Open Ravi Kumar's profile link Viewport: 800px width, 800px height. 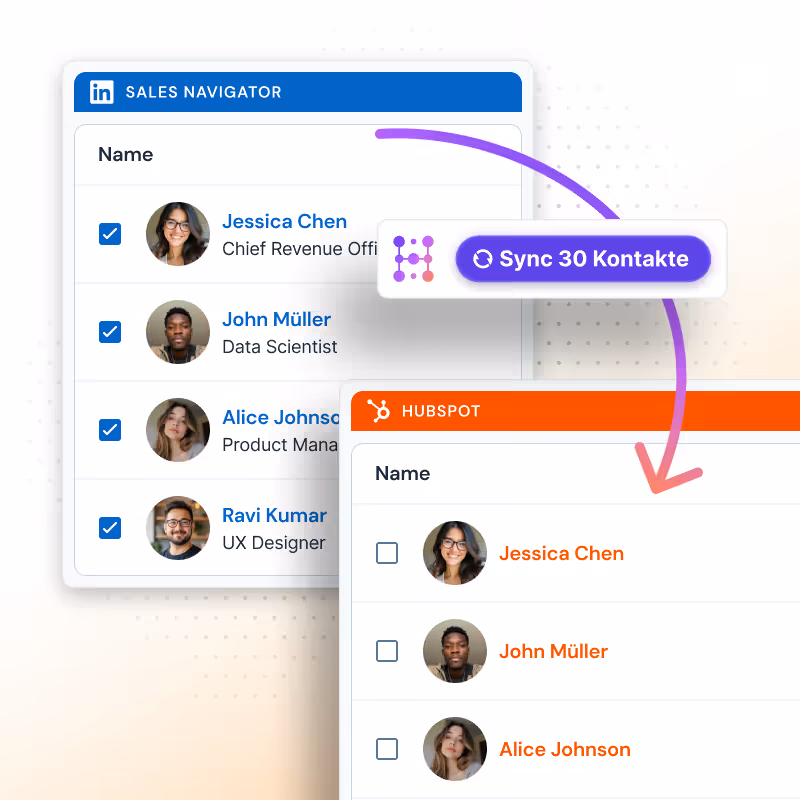pos(274,515)
